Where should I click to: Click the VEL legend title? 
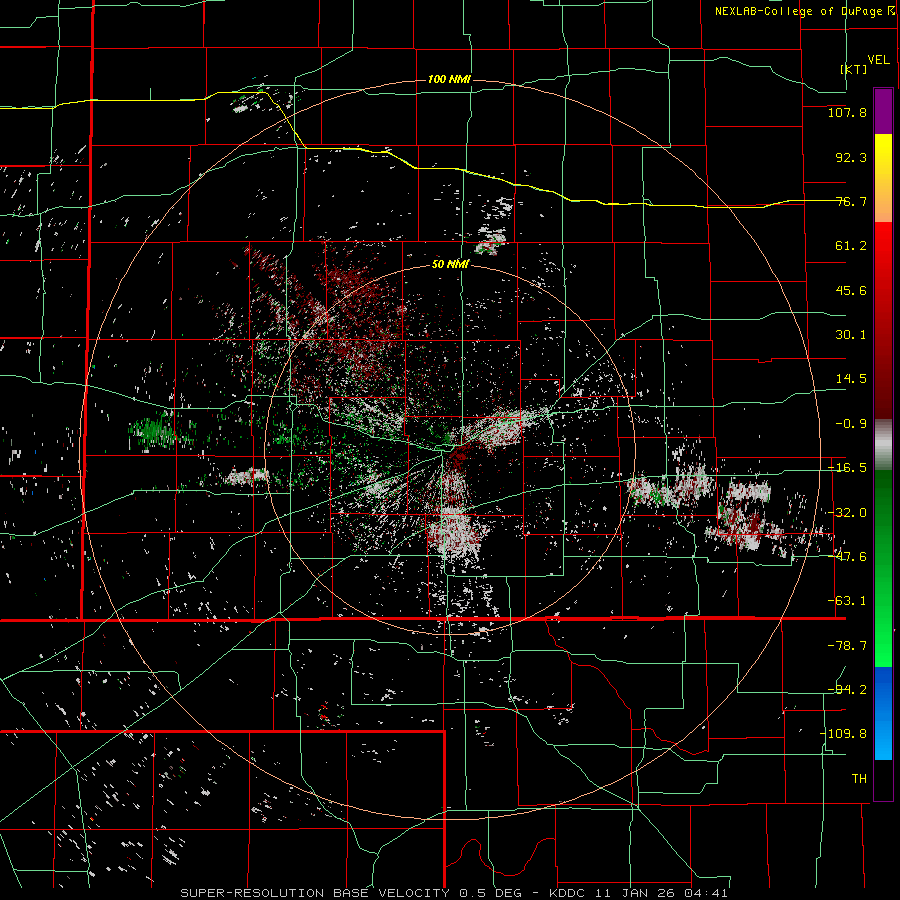click(878, 60)
